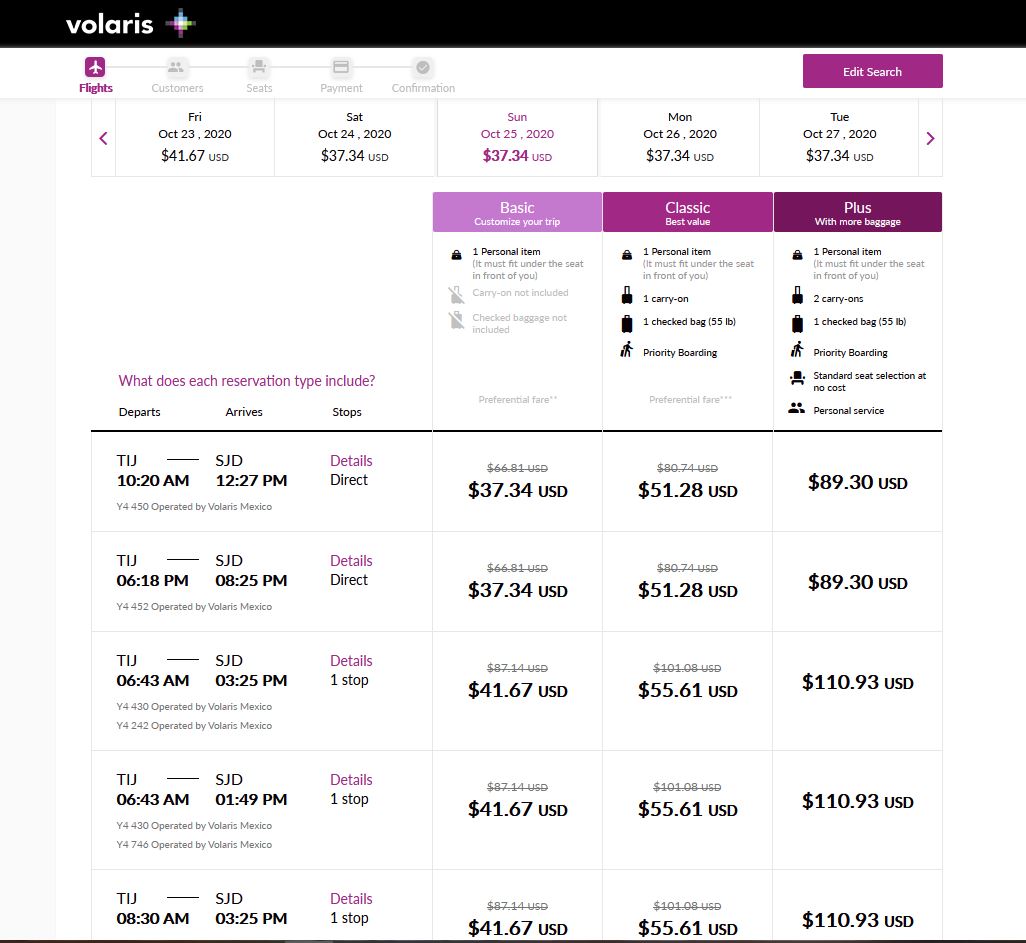Click the Payment step icon
This screenshot has height=943, width=1026.
point(341,65)
